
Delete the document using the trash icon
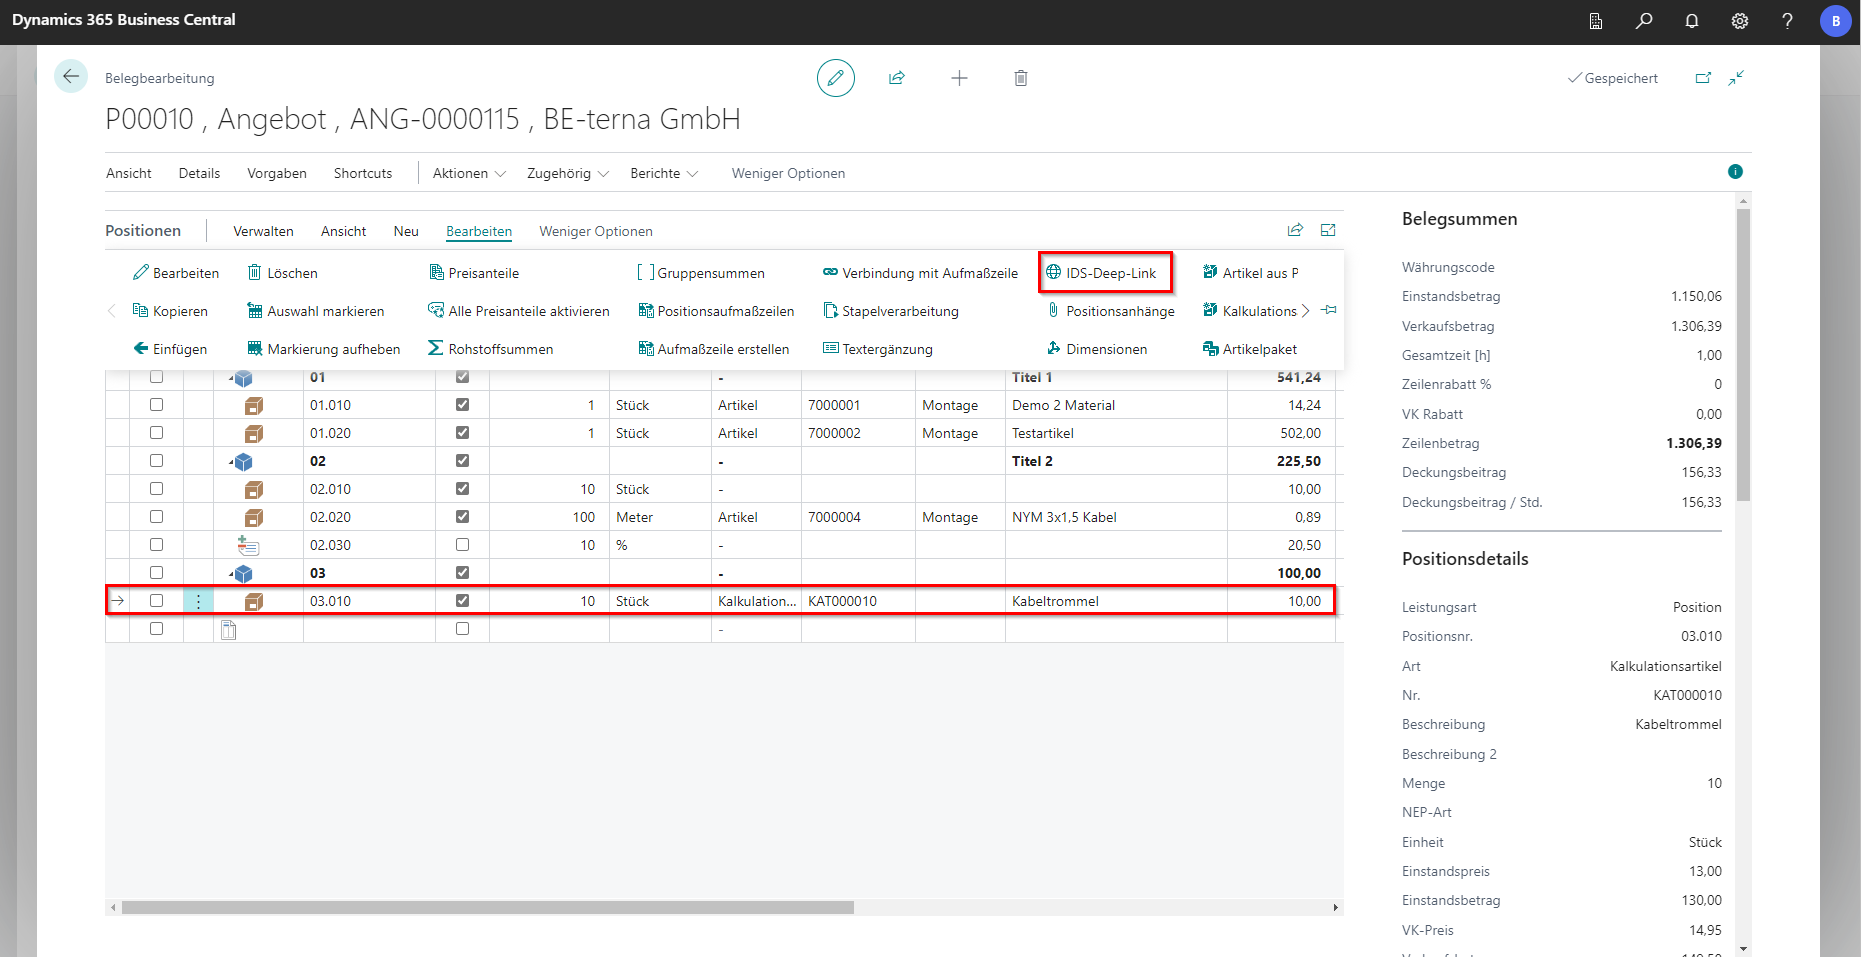point(1020,78)
